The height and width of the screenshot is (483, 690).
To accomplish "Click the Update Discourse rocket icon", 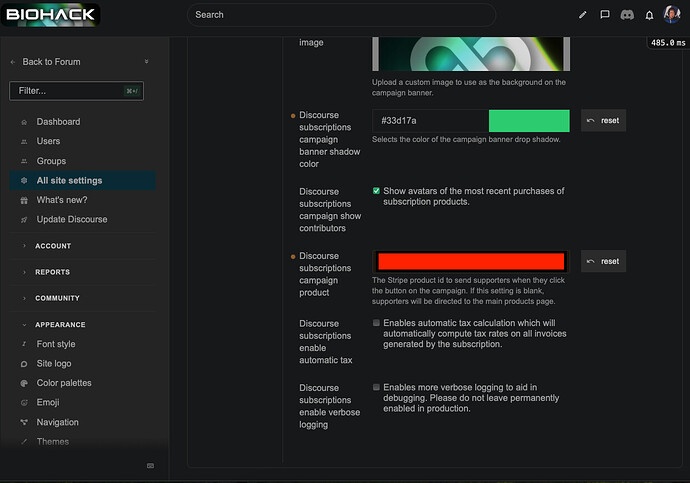I will coord(24,220).
